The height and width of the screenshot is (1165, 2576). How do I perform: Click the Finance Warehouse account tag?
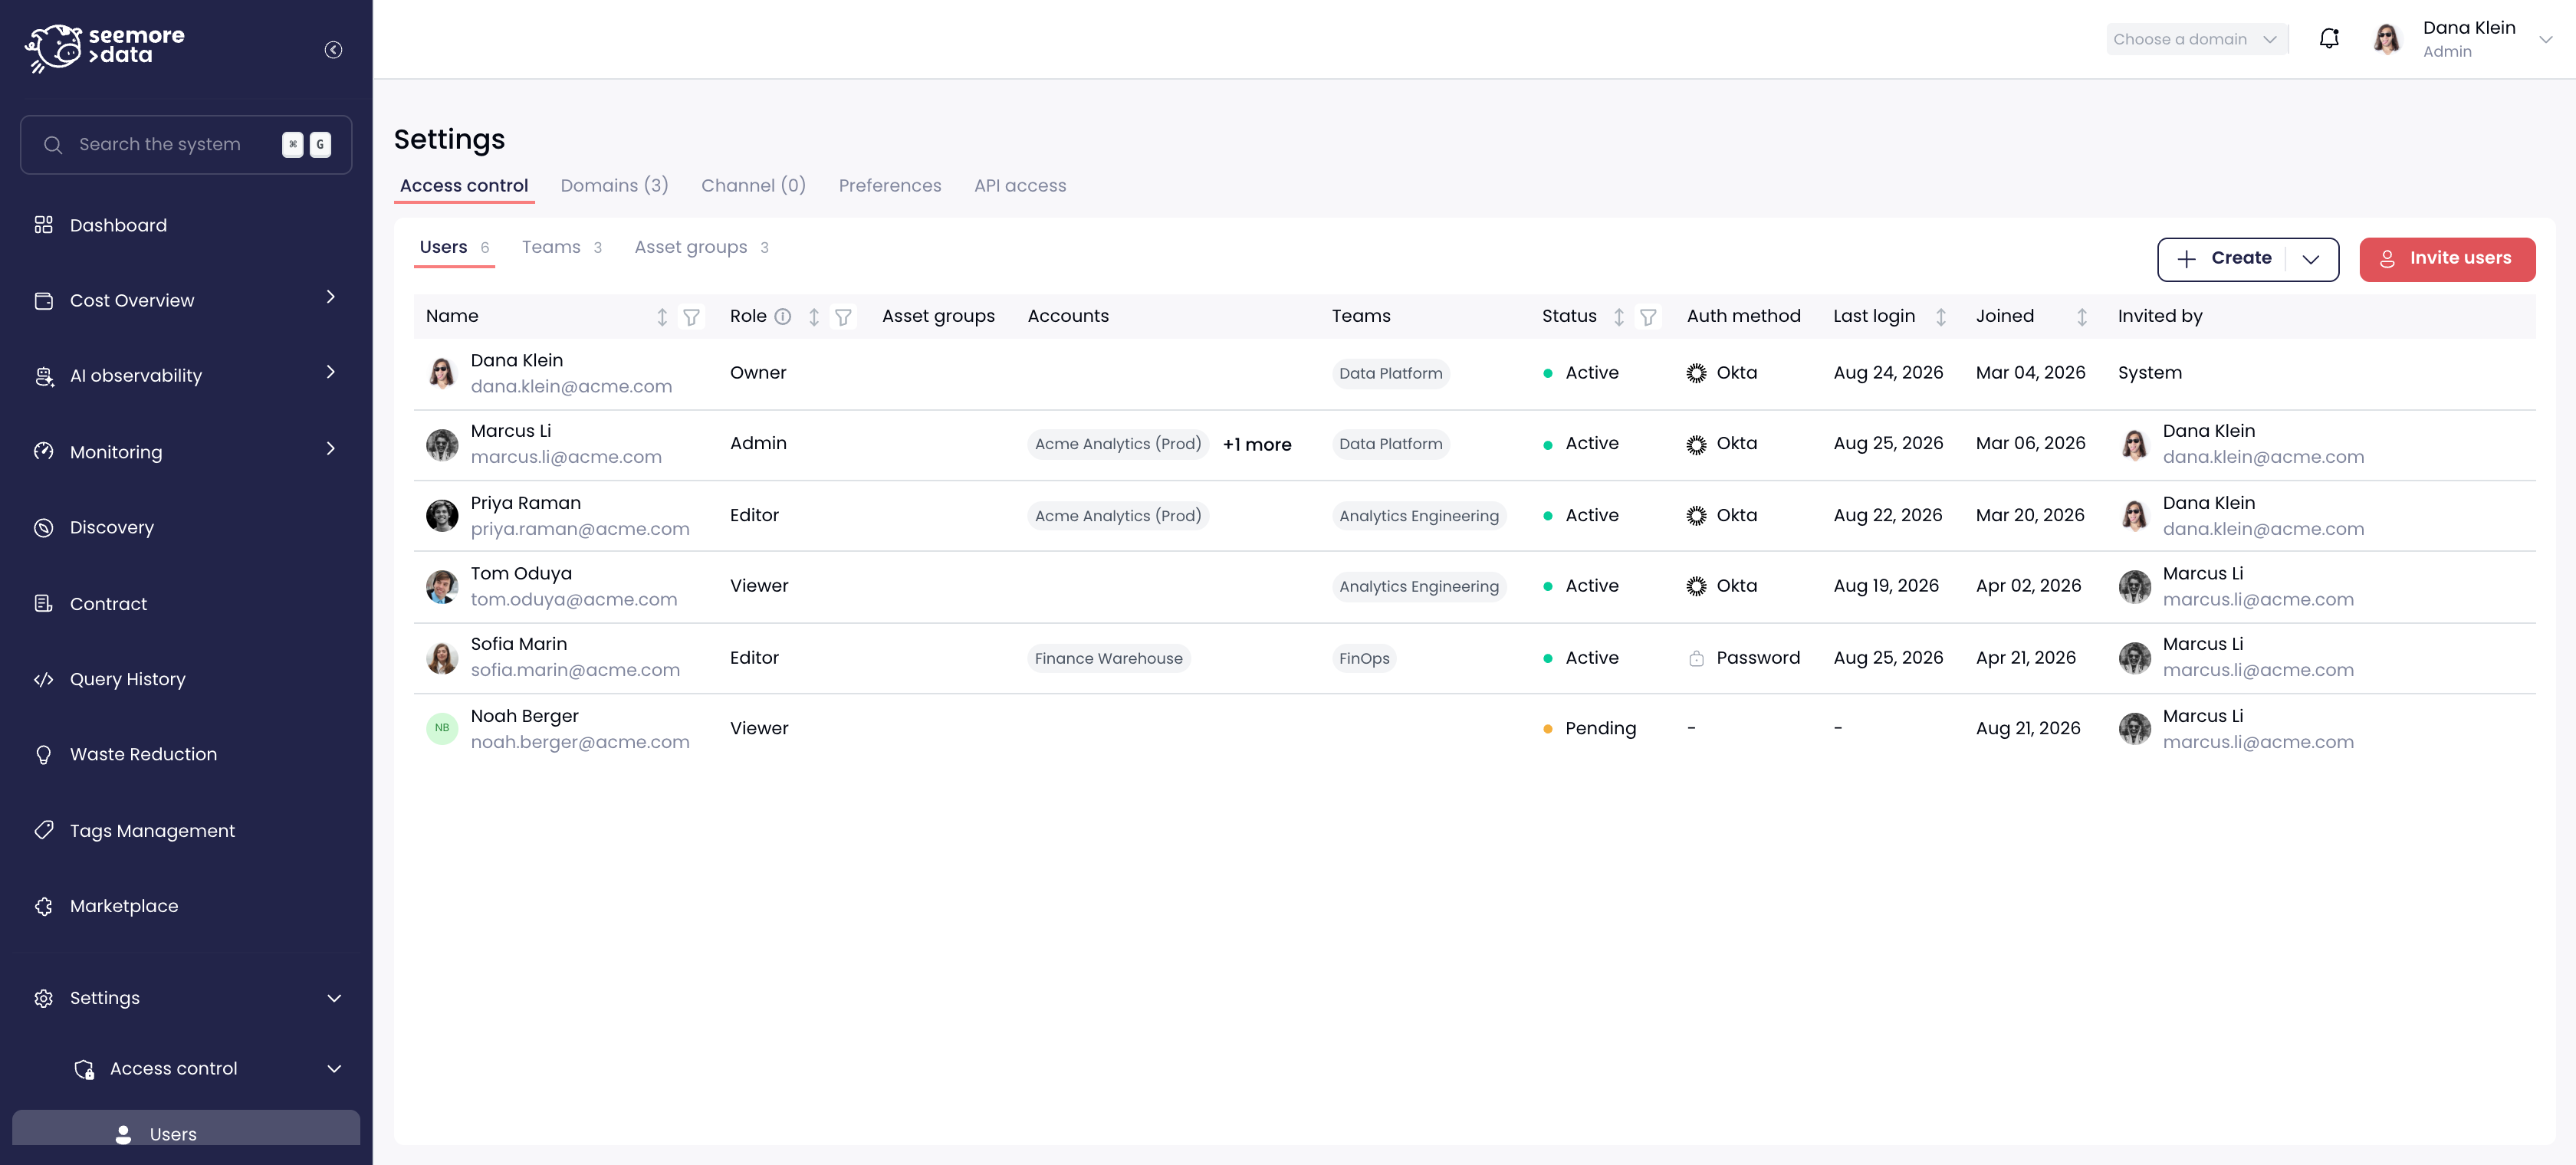[x=1108, y=658]
